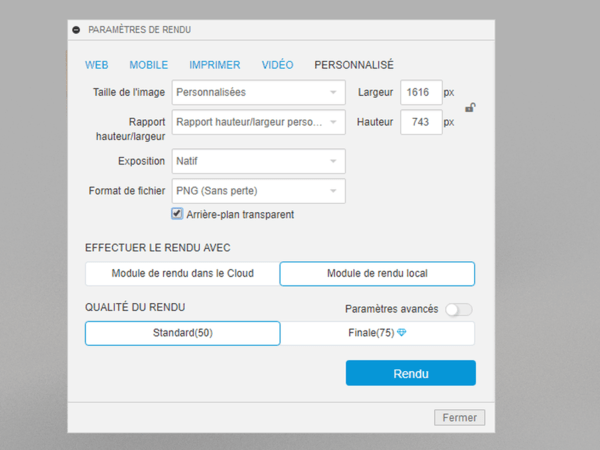Select Standard(50) render quality
Image resolution: width=600 pixels, height=450 pixels.
(183, 333)
